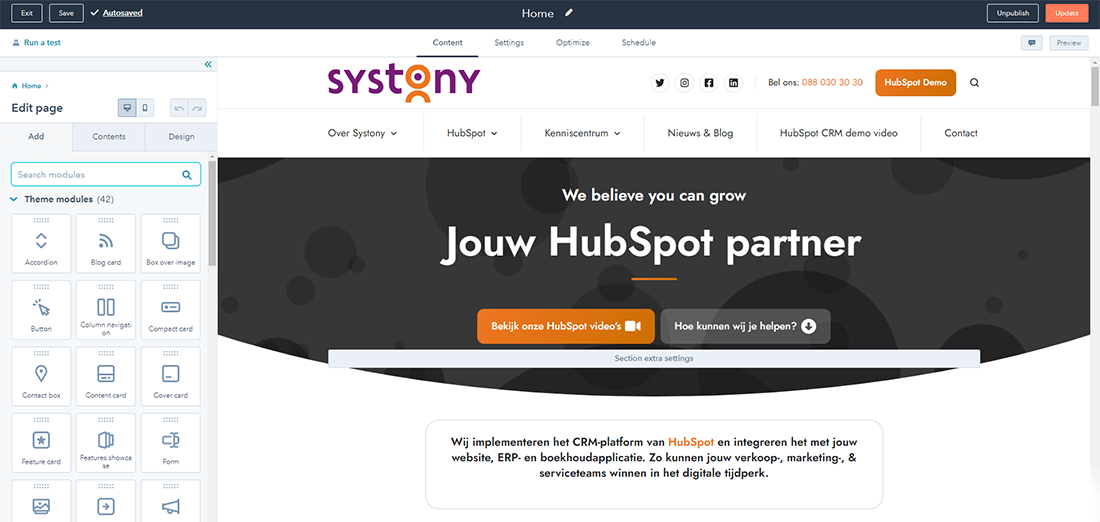Click the undo arrow

point(179,108)
